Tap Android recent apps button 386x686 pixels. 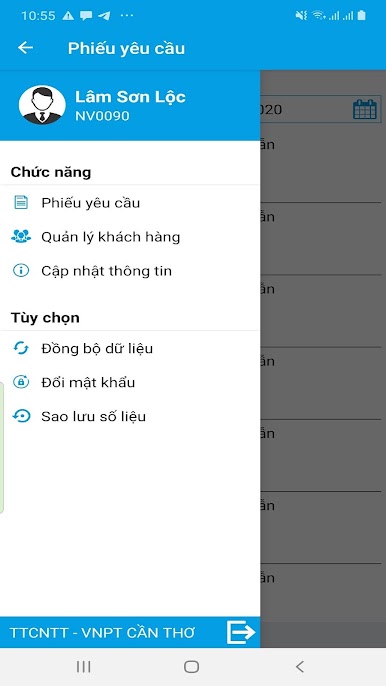click(84, 667)
